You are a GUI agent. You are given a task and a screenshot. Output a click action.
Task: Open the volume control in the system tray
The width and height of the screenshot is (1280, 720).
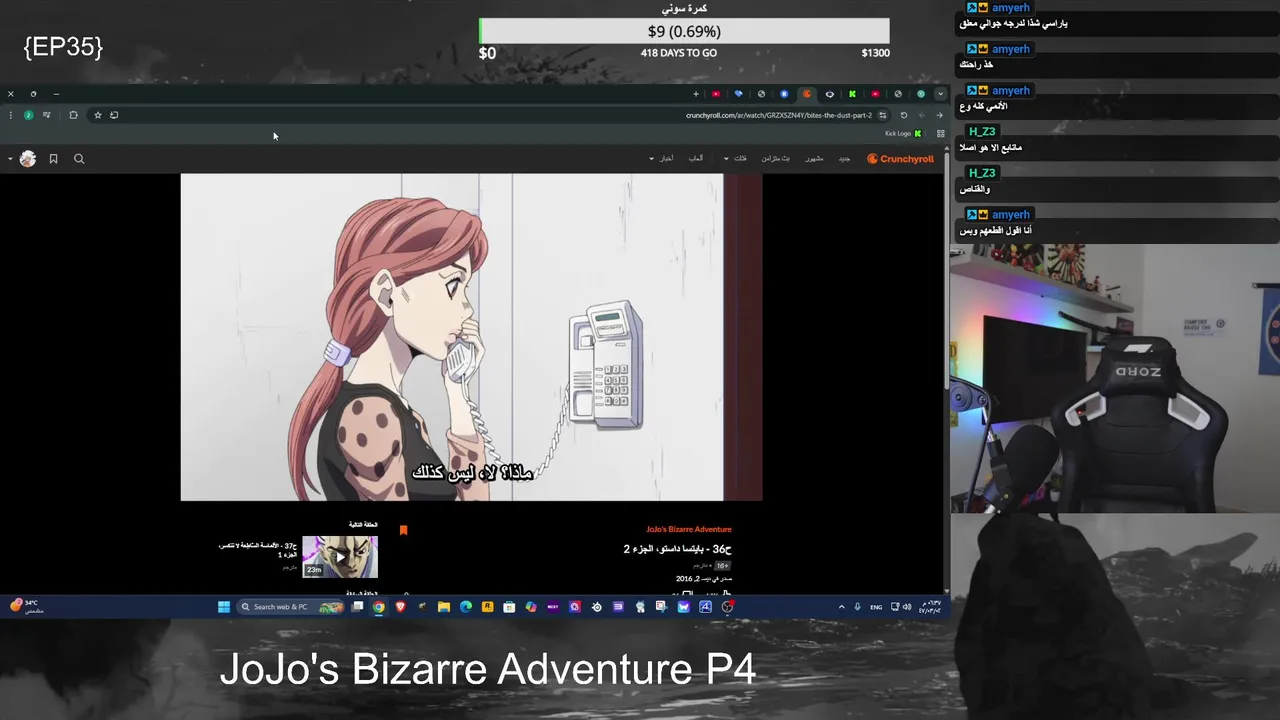coord(906,607)
